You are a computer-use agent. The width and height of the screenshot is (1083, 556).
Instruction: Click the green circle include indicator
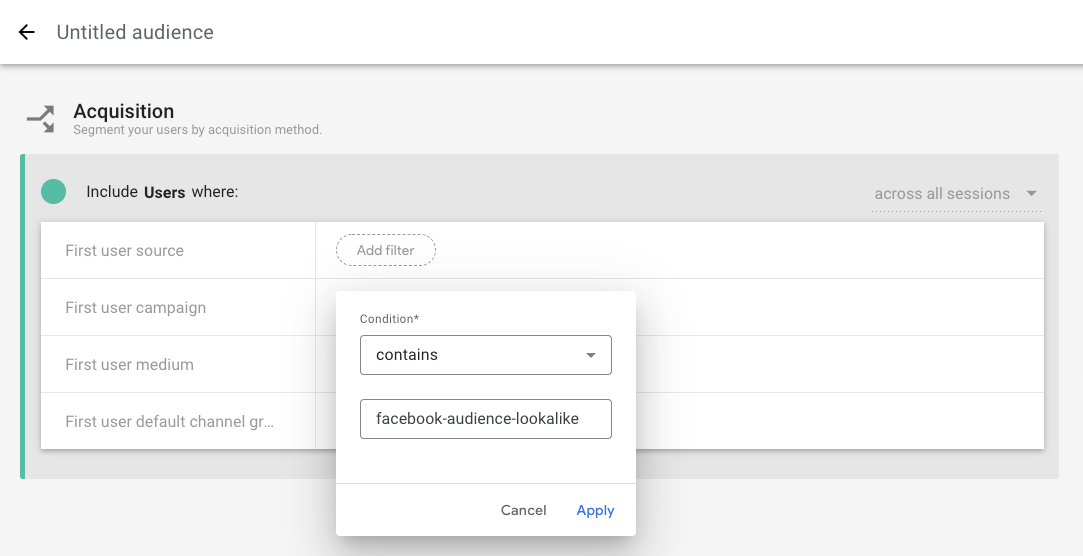coord(53,192)
